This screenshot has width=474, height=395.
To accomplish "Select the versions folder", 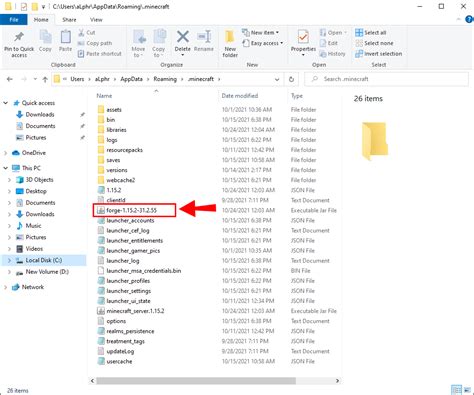I will click(117, 170).
